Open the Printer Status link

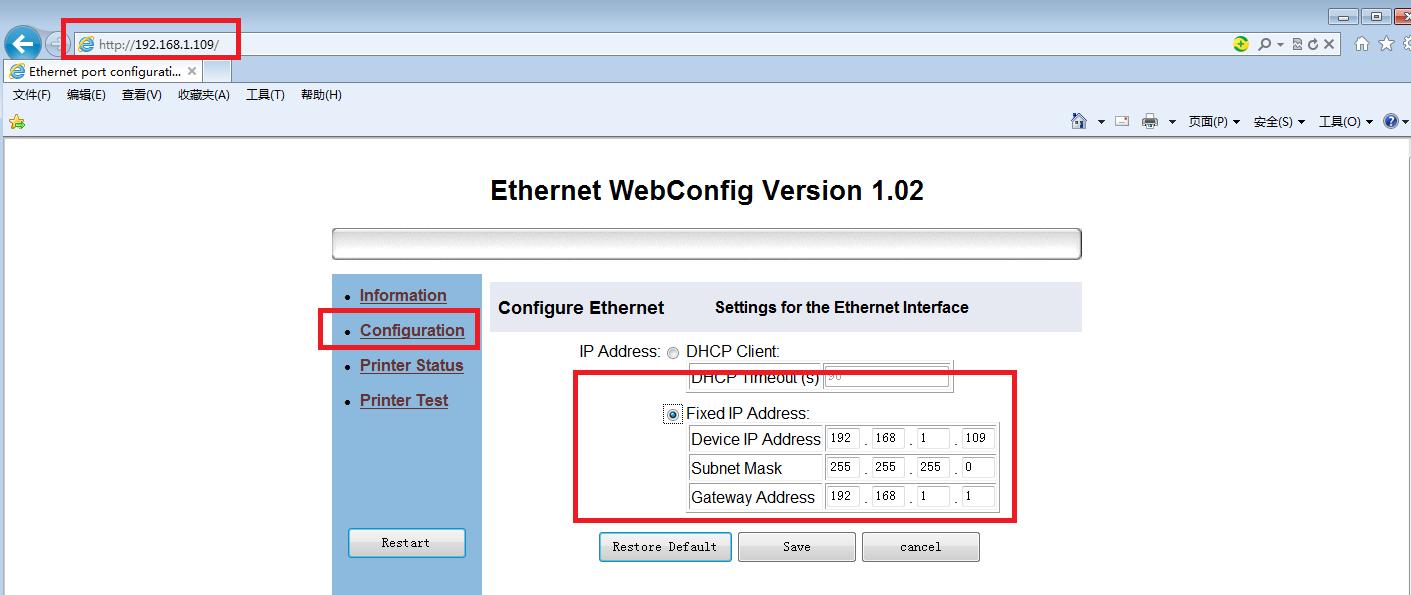pyautogui.click(x=411, y=365)
